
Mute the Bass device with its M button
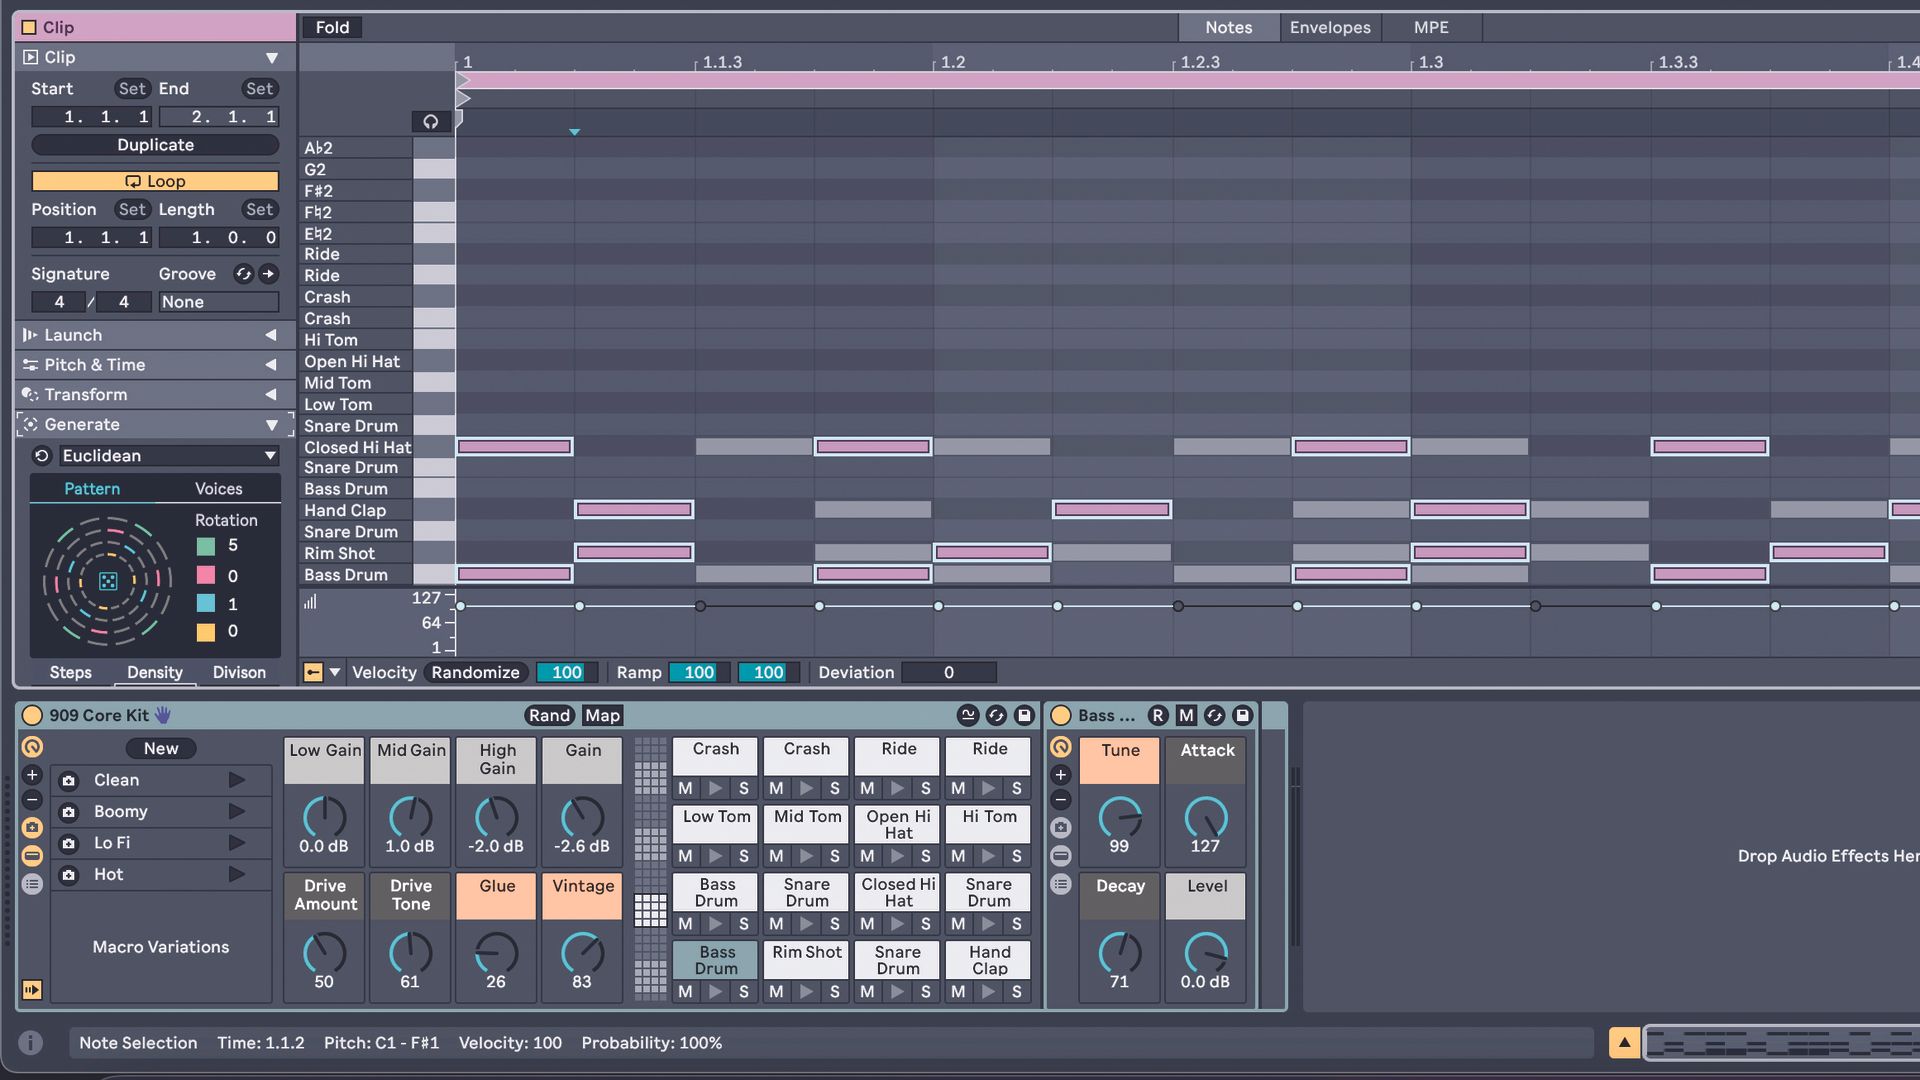click(1186, 715)
